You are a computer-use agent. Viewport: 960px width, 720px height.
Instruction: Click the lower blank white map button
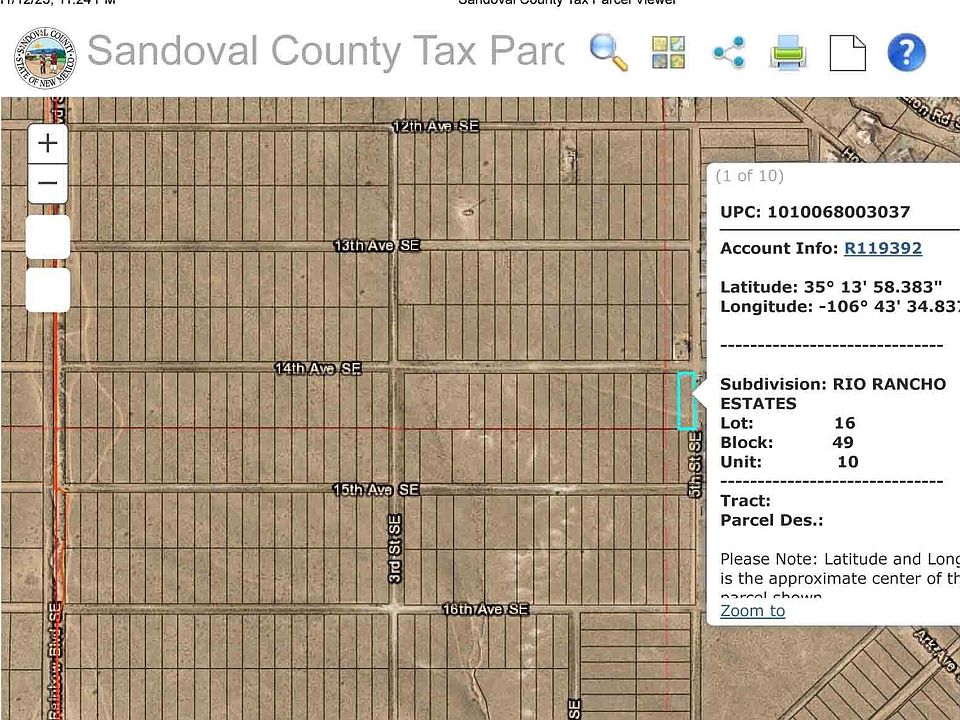coord(48,290)
